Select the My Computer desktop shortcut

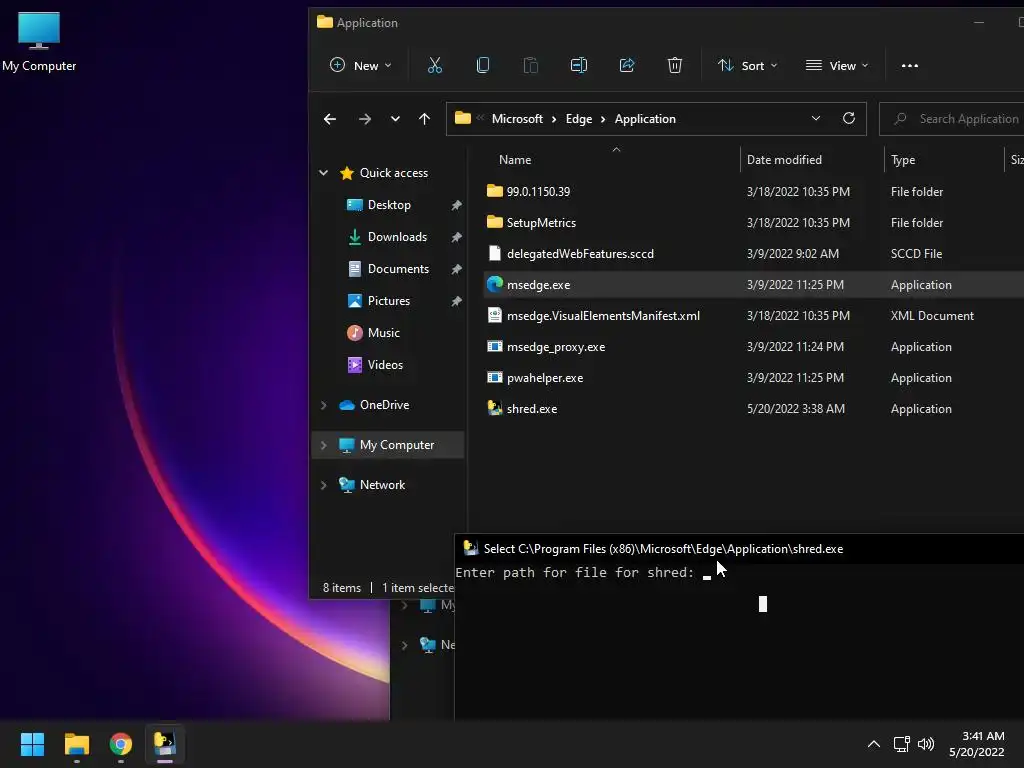pyautogui.click(x=39, y=41)
